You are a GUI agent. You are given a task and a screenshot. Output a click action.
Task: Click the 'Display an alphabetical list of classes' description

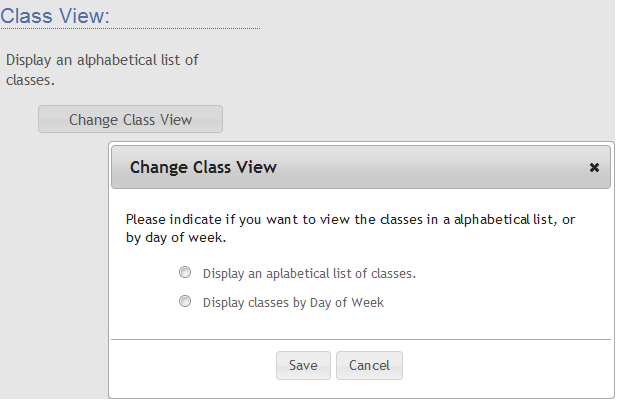click(x=102, y=60)
